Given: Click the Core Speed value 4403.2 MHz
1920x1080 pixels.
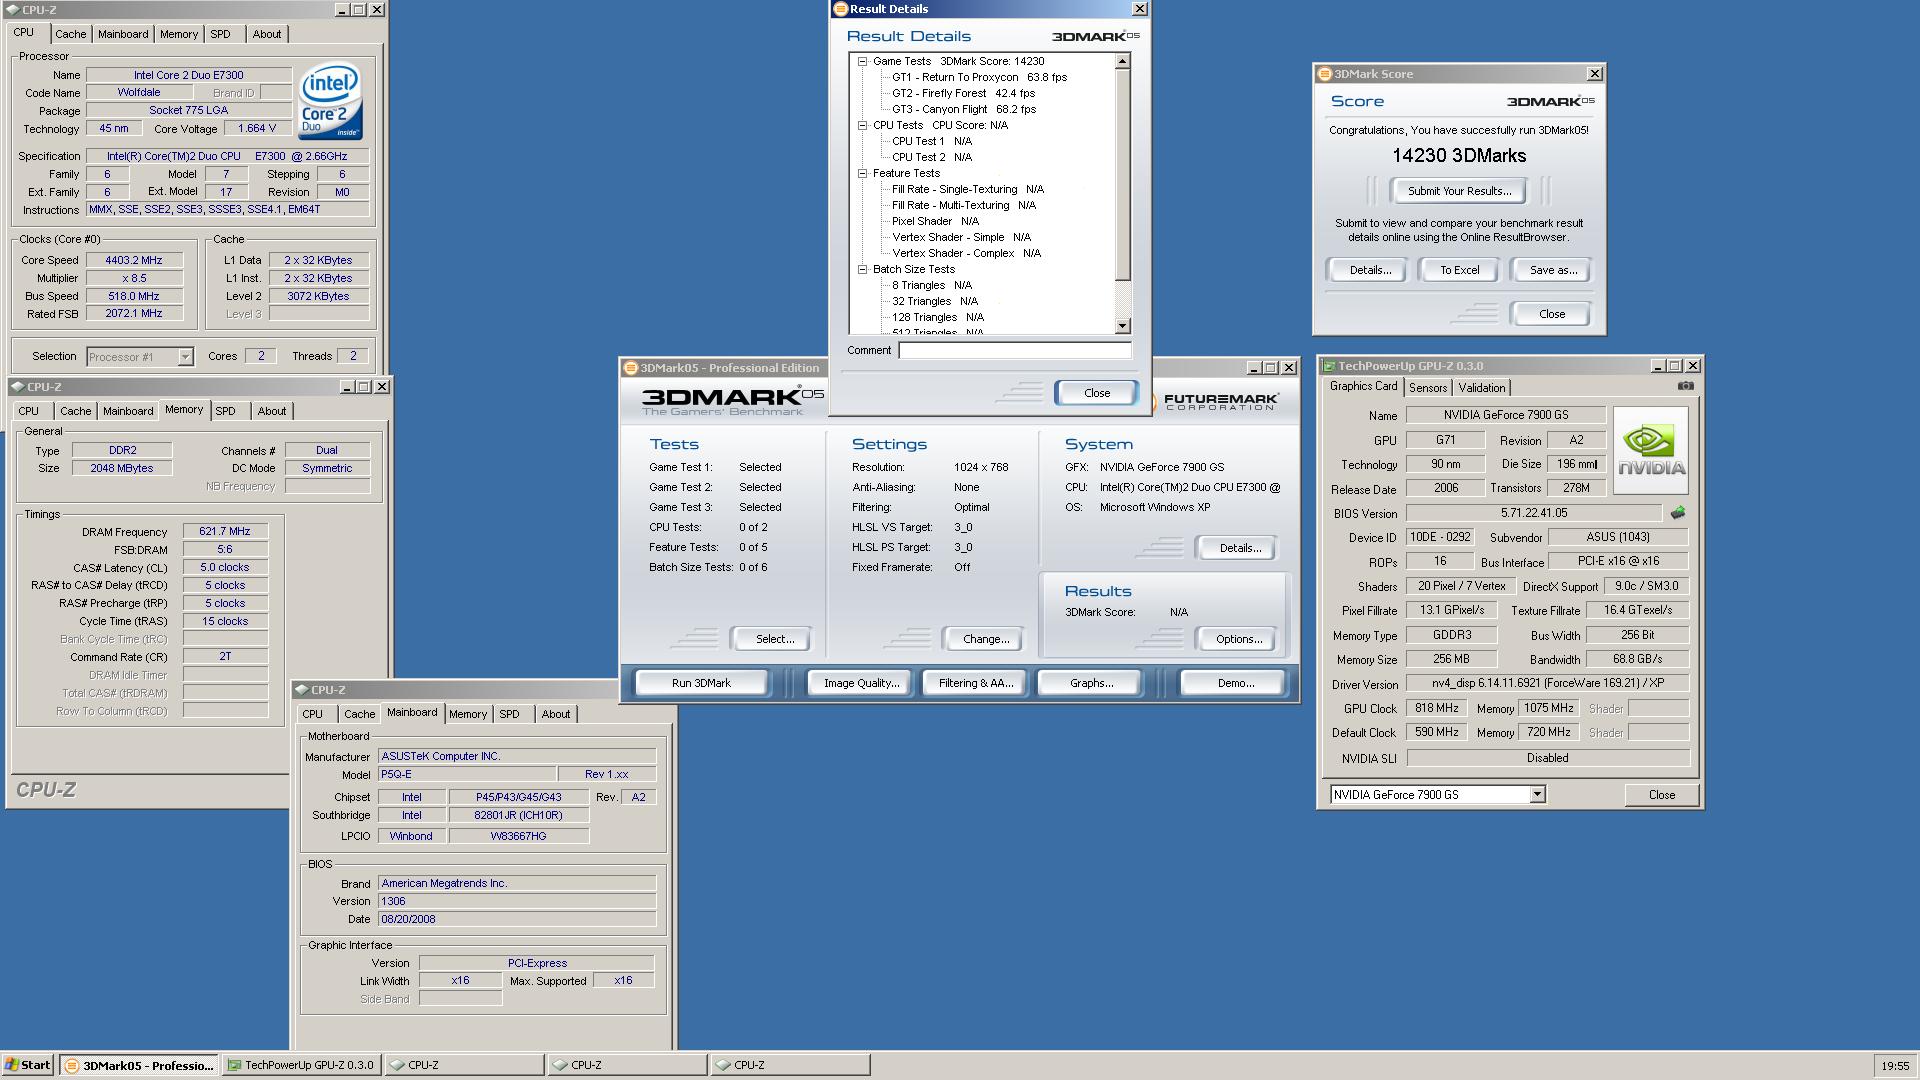Looking at the screenshot, I should (134, 260).
